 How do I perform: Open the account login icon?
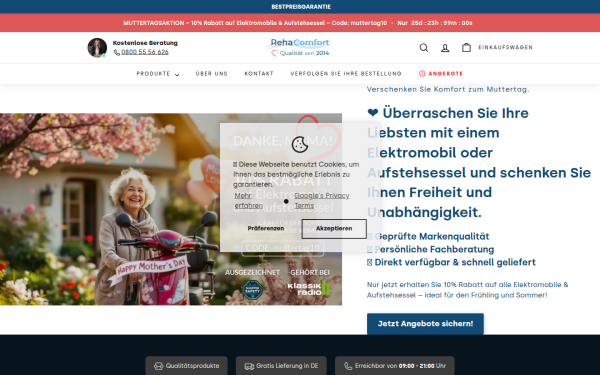445,48
